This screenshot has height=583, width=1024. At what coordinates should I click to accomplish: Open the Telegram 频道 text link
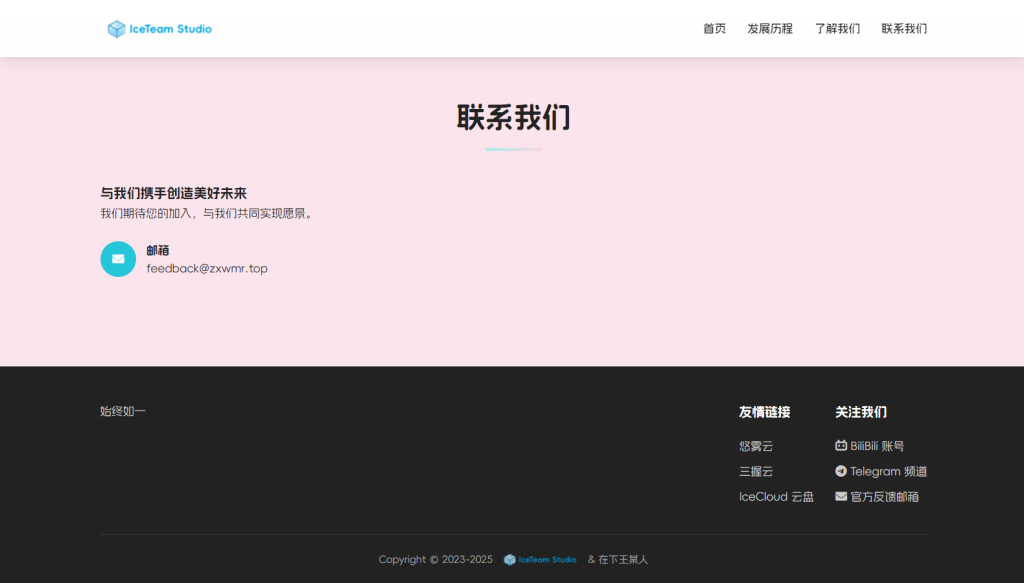pyautogui.click(x=888, y=472)
